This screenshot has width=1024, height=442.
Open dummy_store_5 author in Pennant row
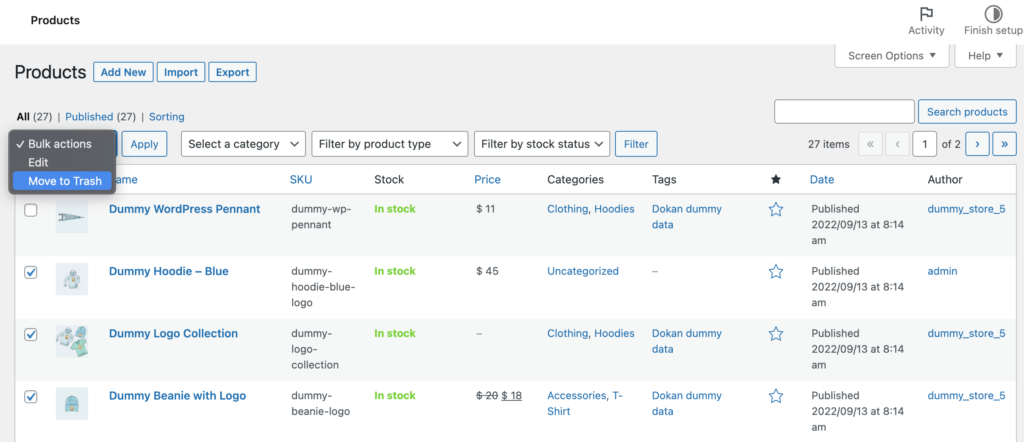click(966, 210)
